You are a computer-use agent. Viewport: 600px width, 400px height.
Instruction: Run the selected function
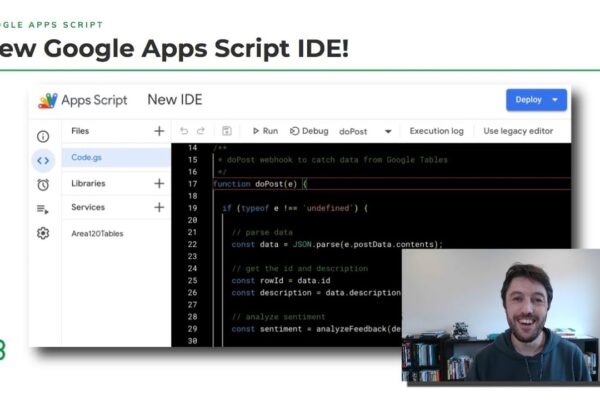point(265,131)
